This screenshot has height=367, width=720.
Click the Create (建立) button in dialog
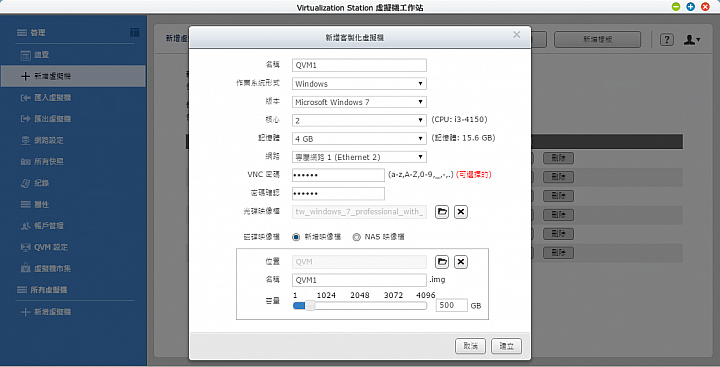pos(506,346)
